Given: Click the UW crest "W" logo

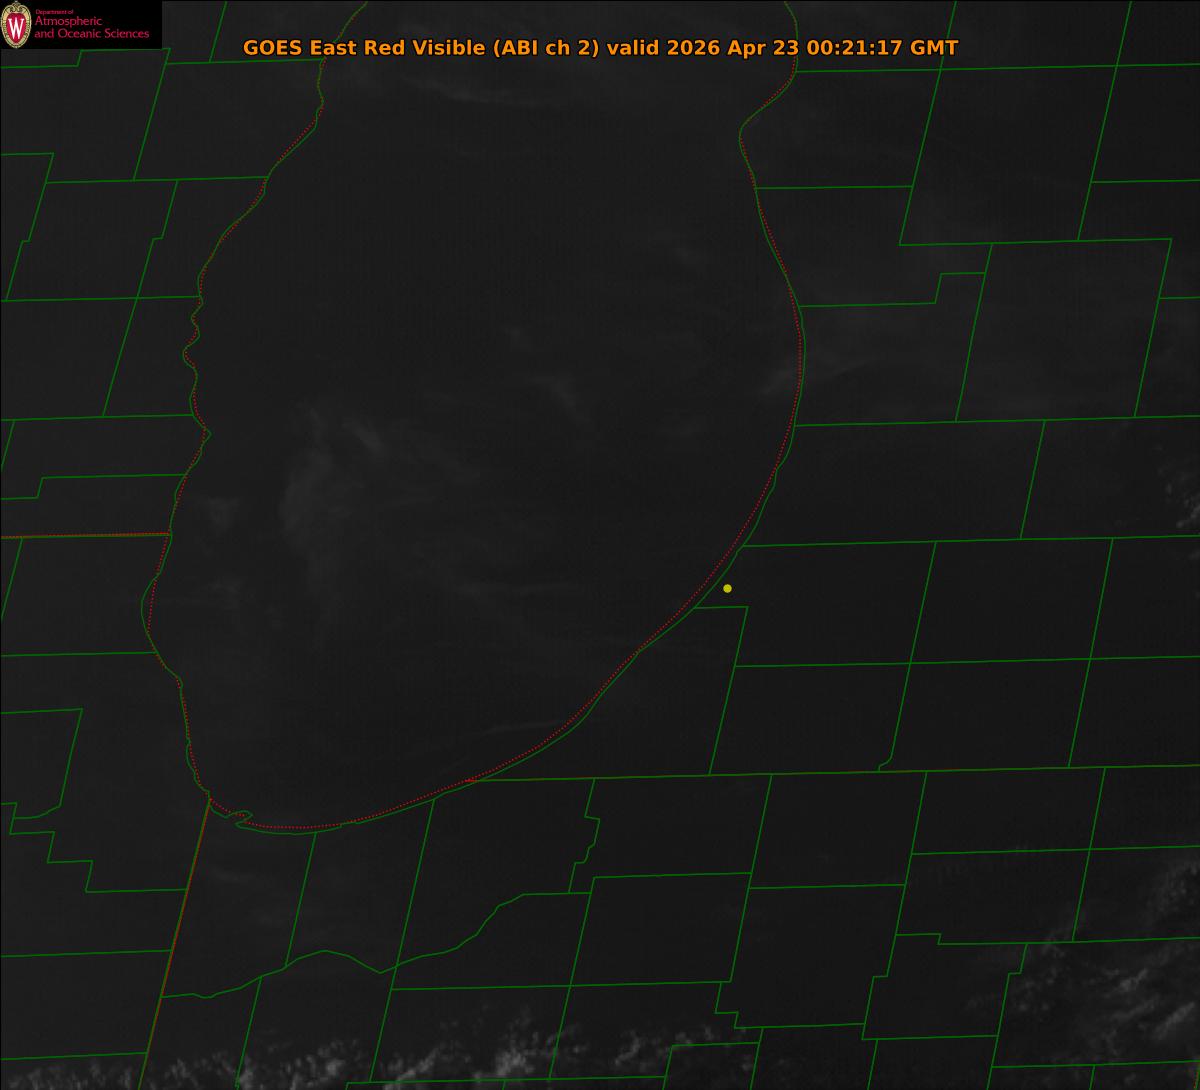Looking at the screenshot, I should pyautogui.click(x=16, y=25).
